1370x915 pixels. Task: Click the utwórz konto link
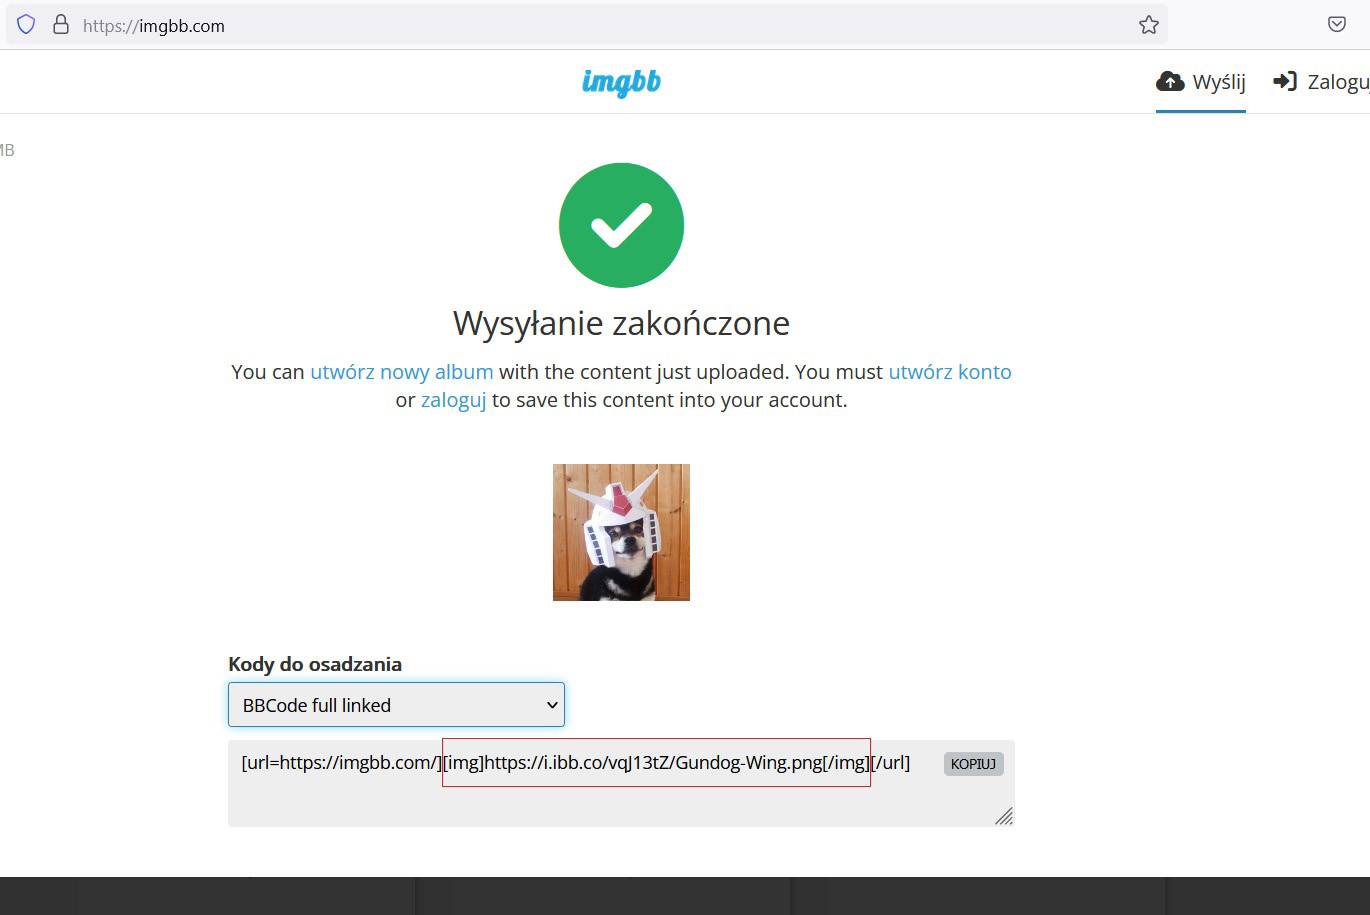click(950, 371)
